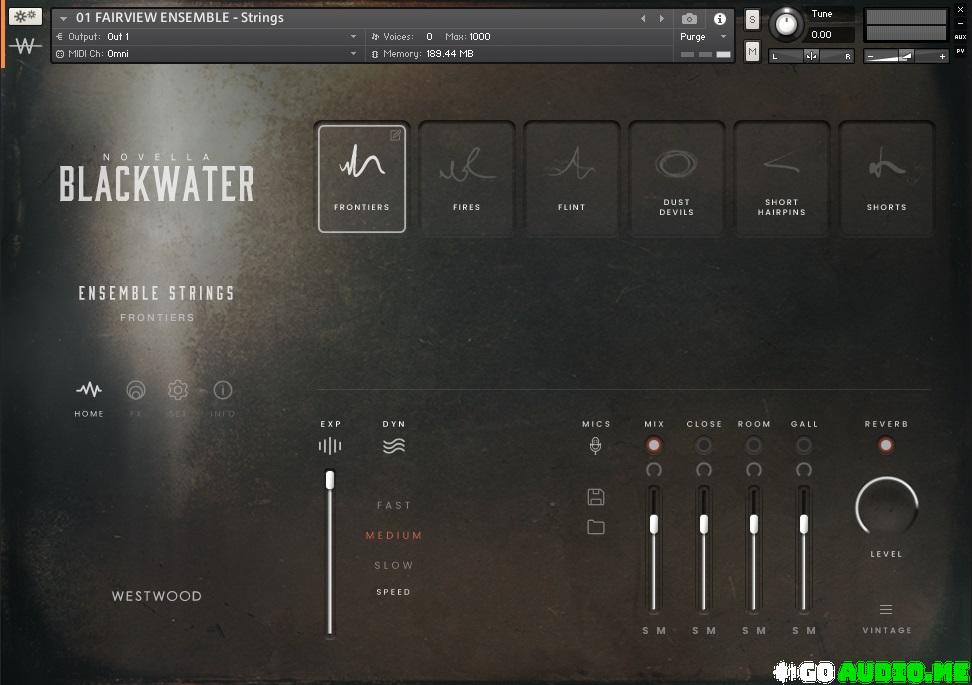Open the Output Out 1 dropdown
Screen dimensions: 972x685
[x=206, y=37]
